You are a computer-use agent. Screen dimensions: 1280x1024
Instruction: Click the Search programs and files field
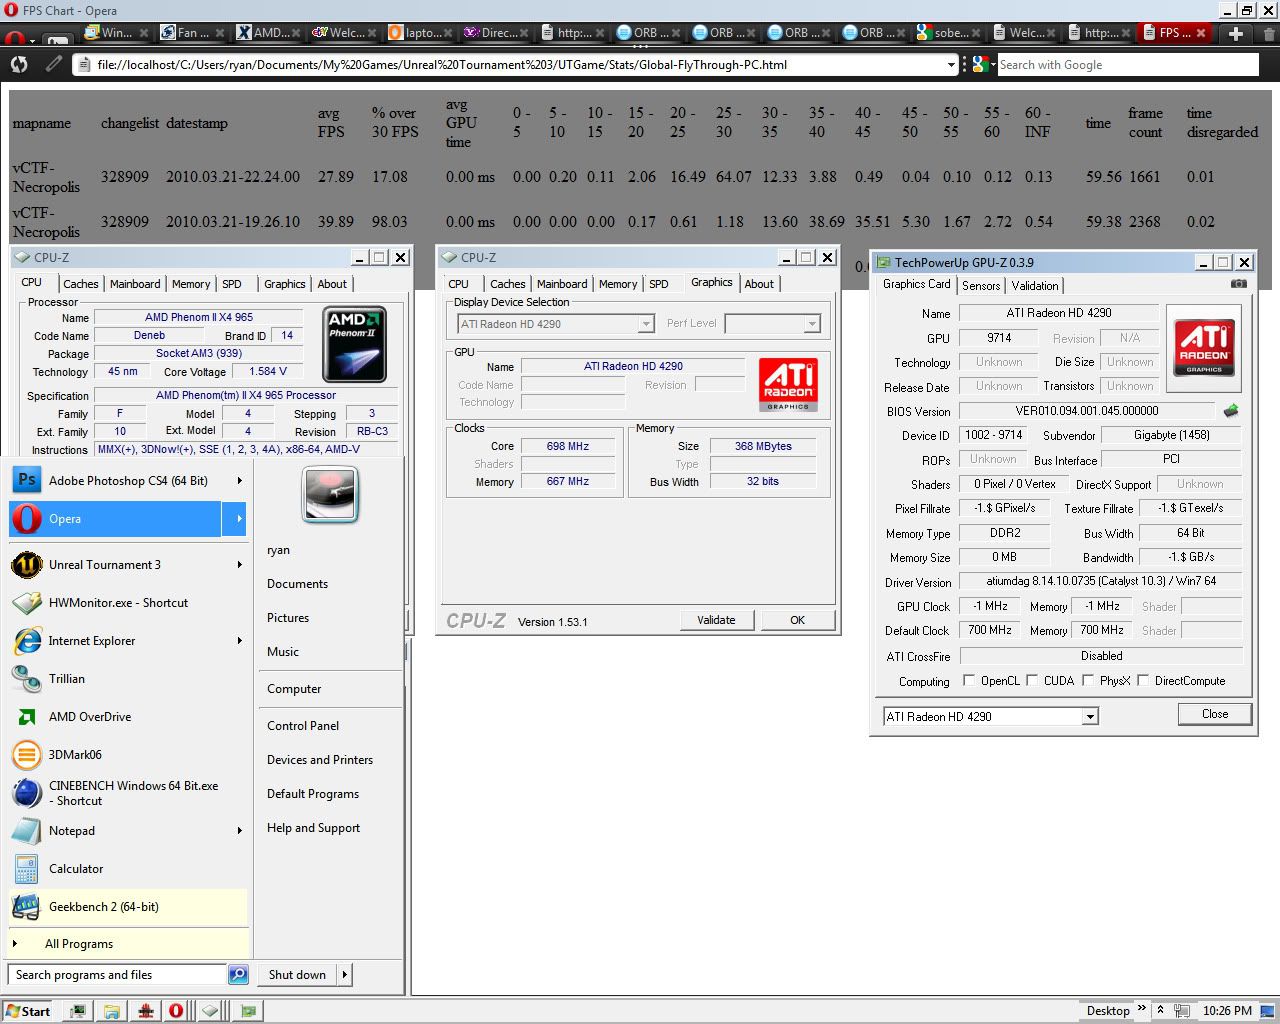click(x=116, y=975)
